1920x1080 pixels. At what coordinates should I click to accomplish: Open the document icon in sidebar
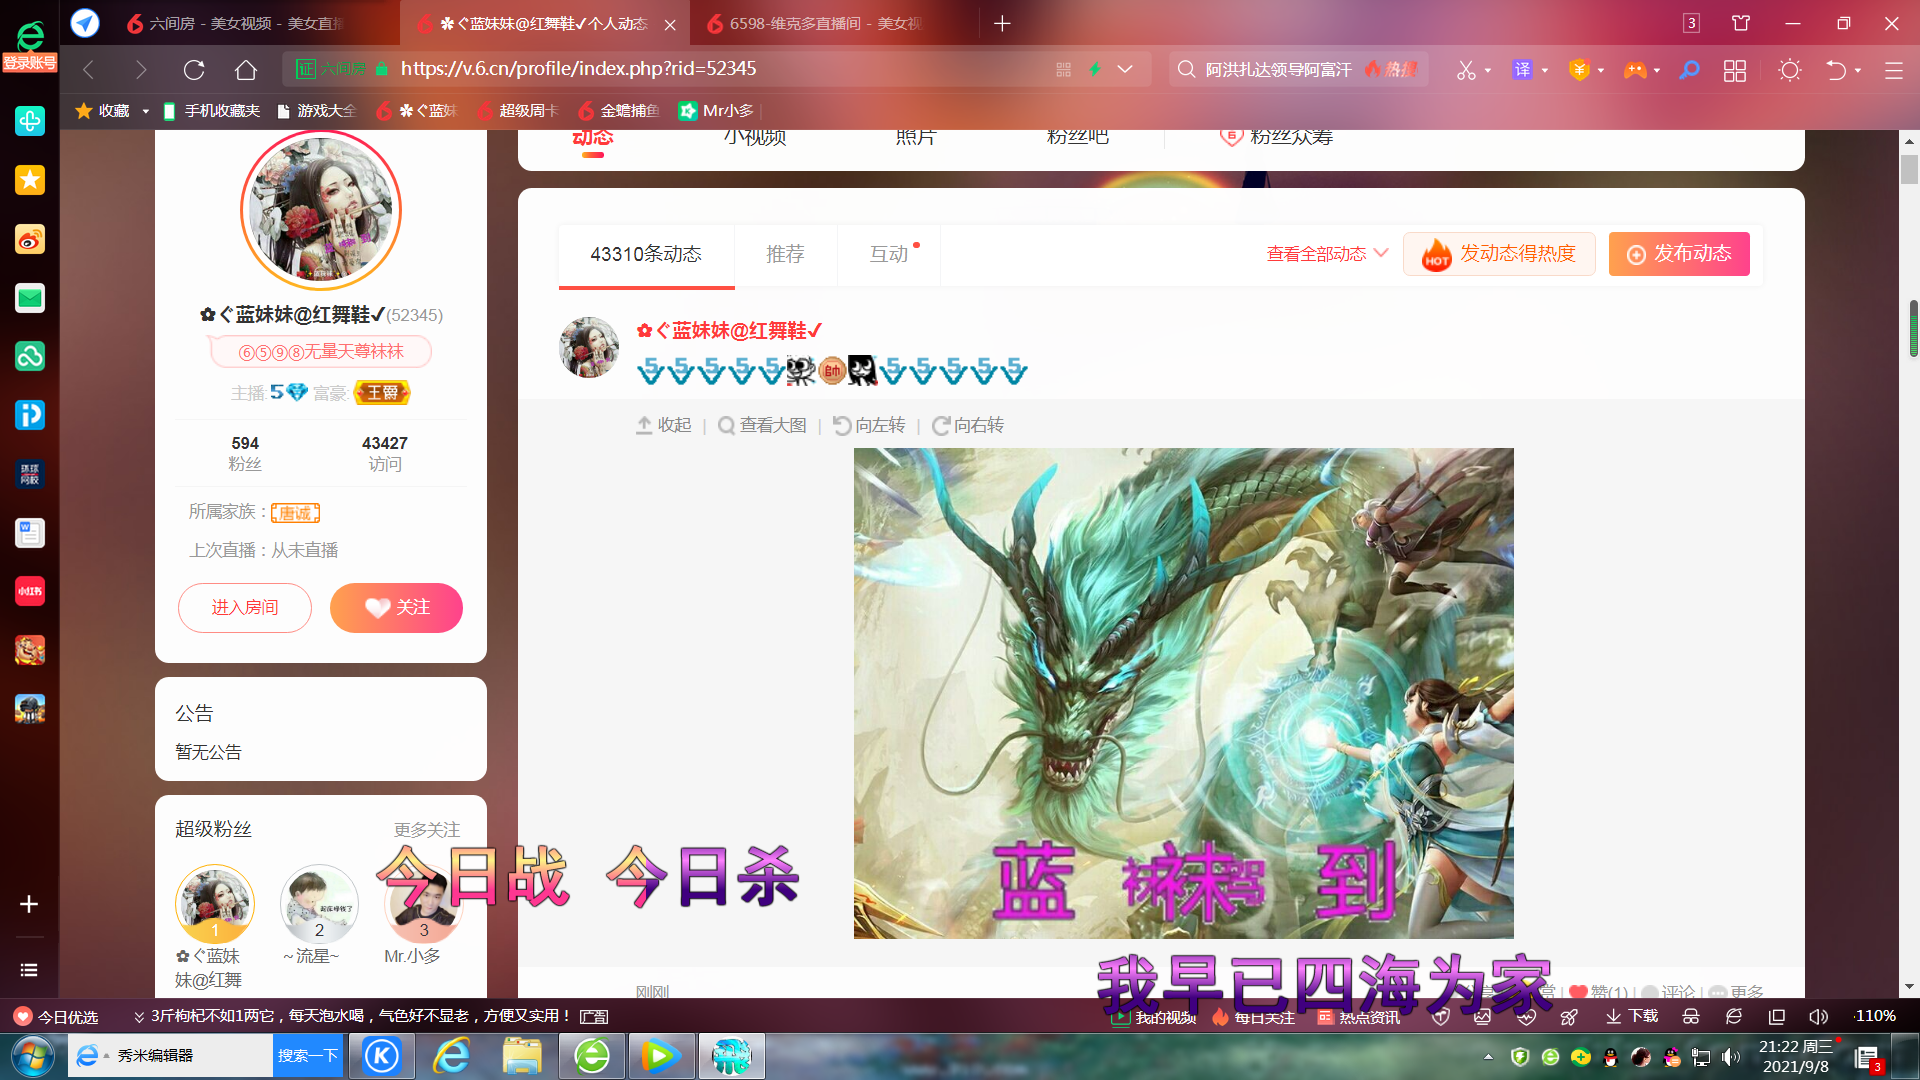(30, 533)
